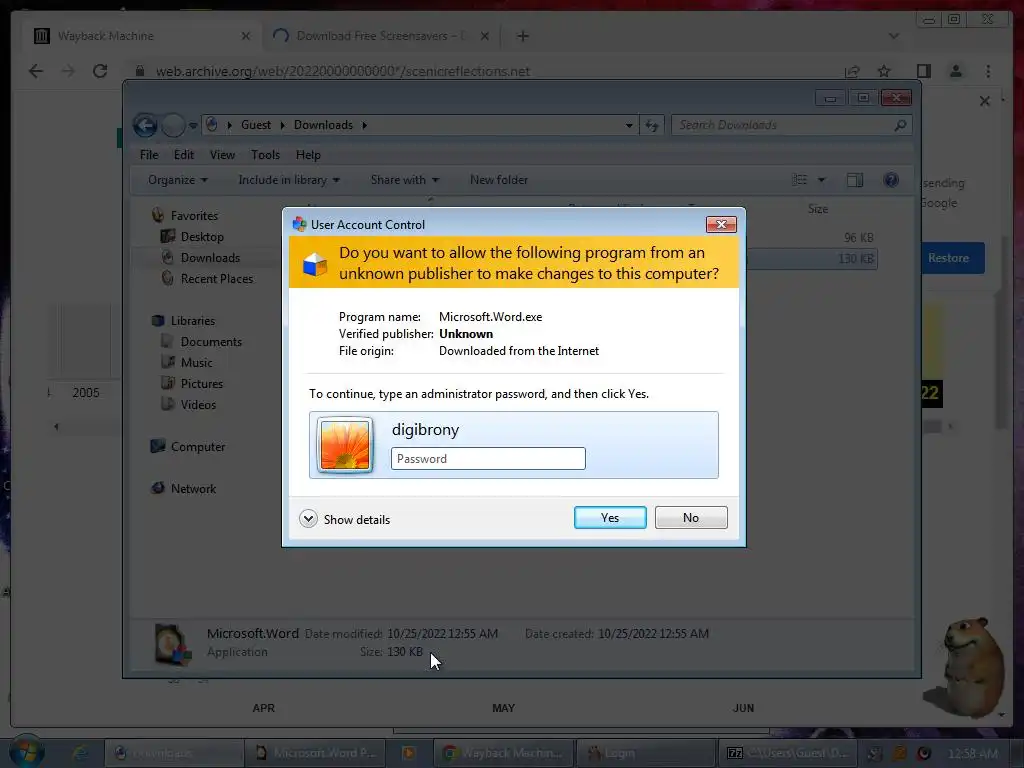Image resolution: width=1024 pixels, height=768 pixels.
Task: Open the address bar history dropdown
Action: 628,125
